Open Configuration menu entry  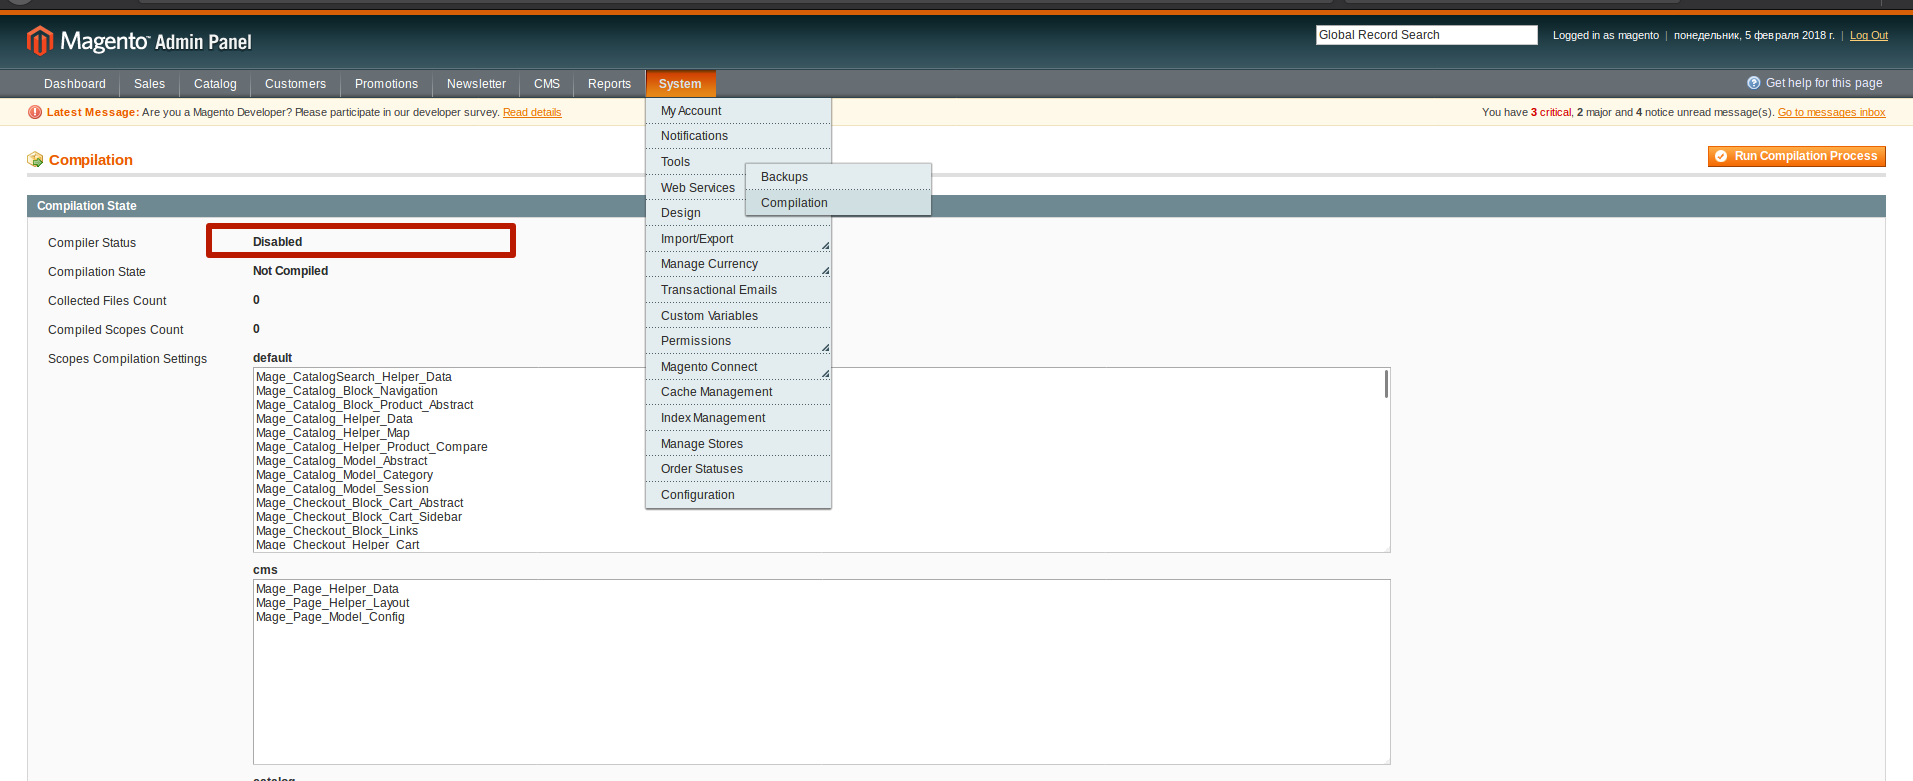[738, 495]
